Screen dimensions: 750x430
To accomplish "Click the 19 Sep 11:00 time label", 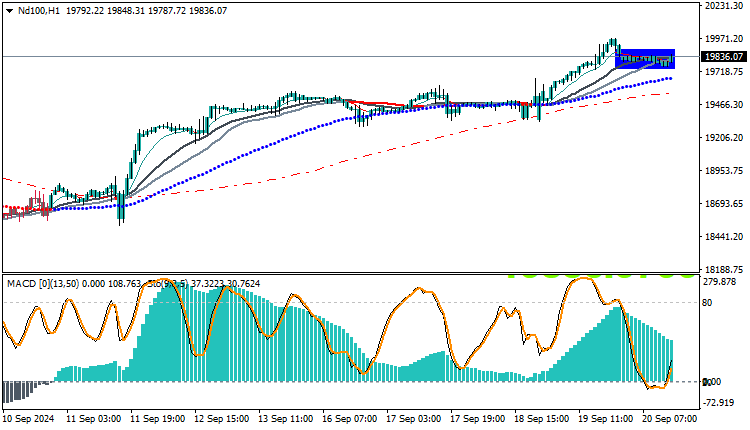I will [606, 419].
